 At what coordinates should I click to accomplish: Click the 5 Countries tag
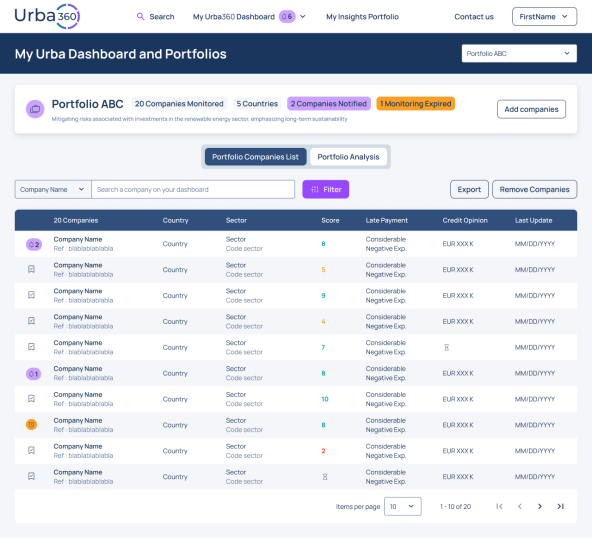click(x=257, y=103)
